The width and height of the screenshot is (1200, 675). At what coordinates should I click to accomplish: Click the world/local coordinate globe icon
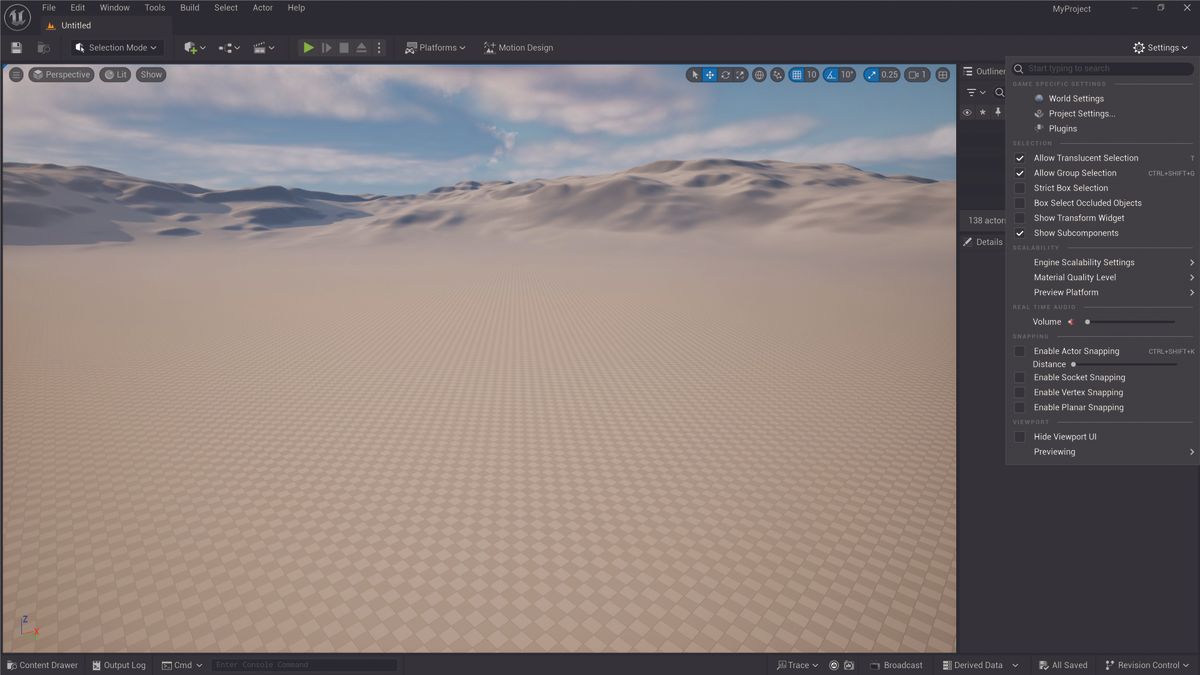(x=760, y=74)
